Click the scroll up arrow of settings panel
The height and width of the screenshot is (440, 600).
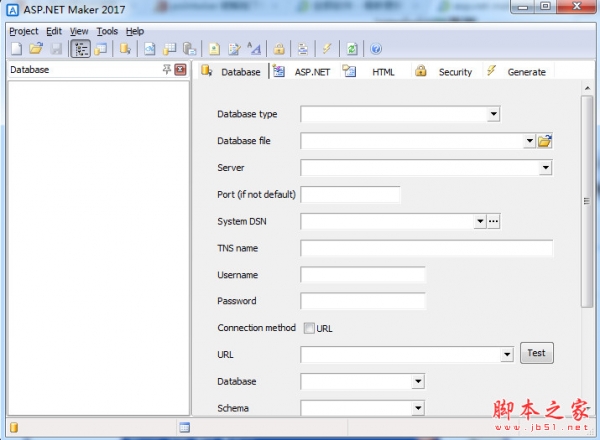click(587, 88)
